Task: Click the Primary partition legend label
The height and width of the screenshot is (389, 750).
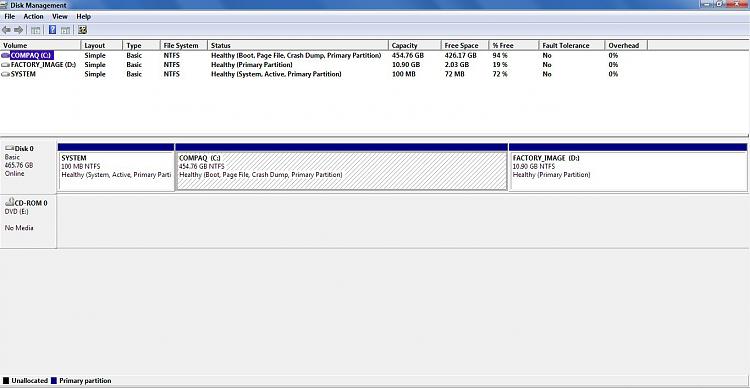Action: [x=85, y=381]
